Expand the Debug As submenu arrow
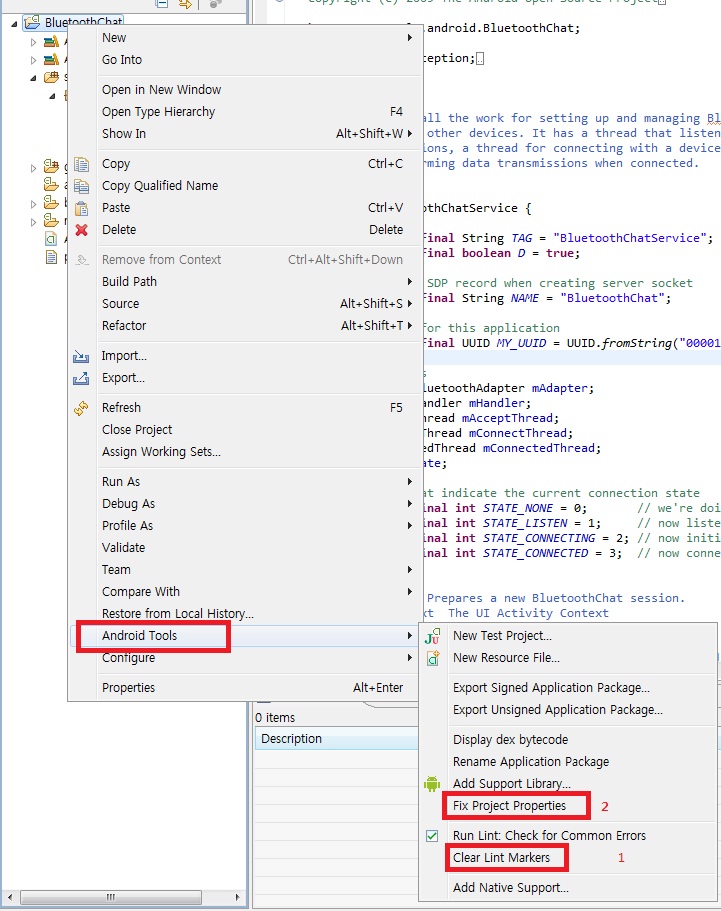The height and width of the screenshot is (911, 721). pyautogui.click(x=410, y=504)
